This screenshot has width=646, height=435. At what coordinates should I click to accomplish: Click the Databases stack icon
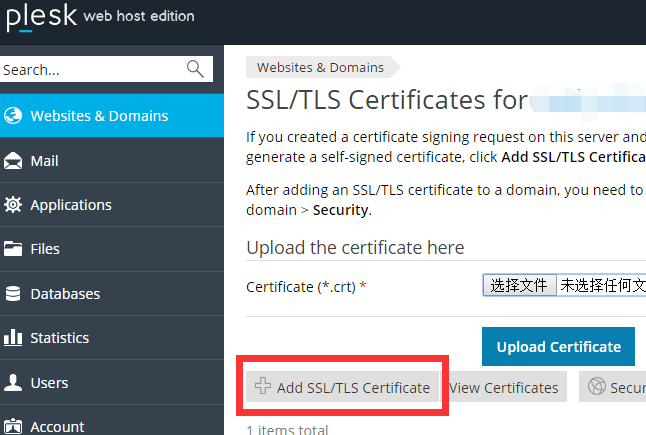point(13,294)
